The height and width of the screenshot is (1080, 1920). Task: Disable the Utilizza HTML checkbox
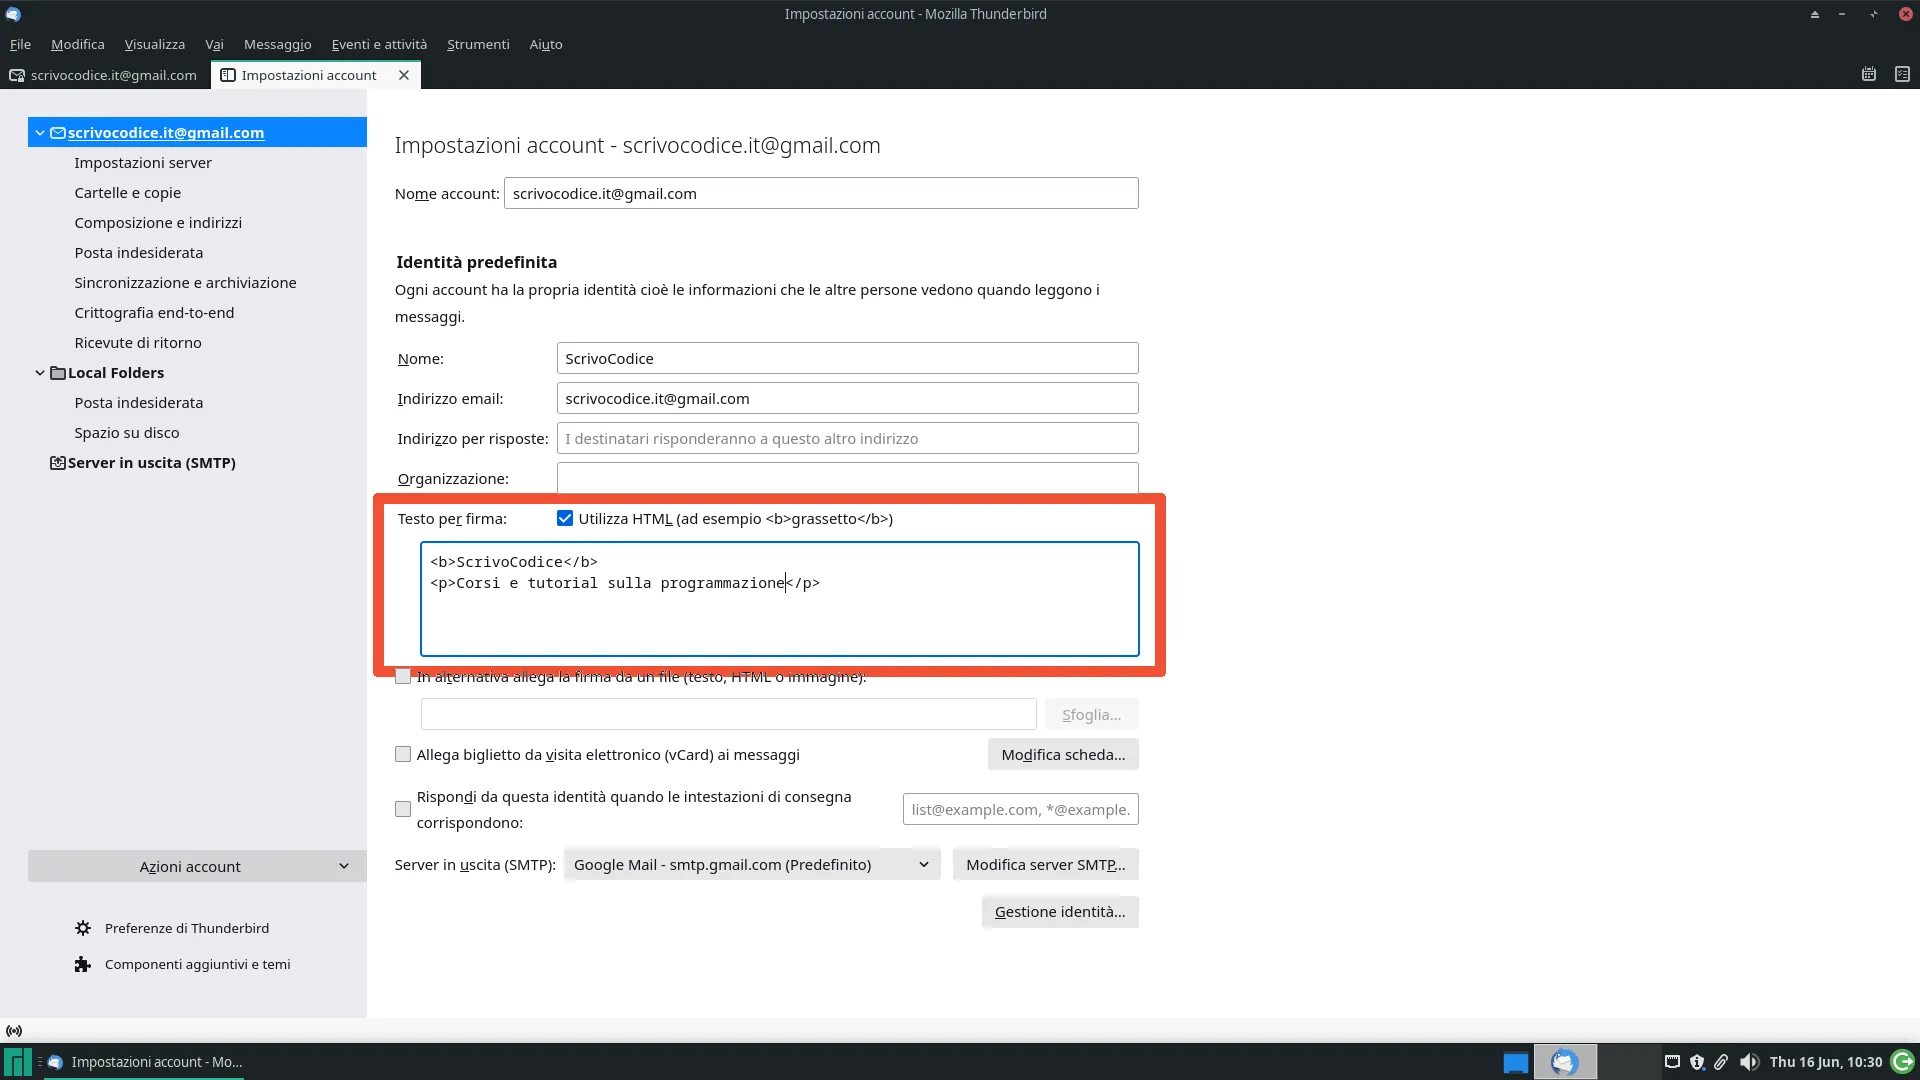565,517
